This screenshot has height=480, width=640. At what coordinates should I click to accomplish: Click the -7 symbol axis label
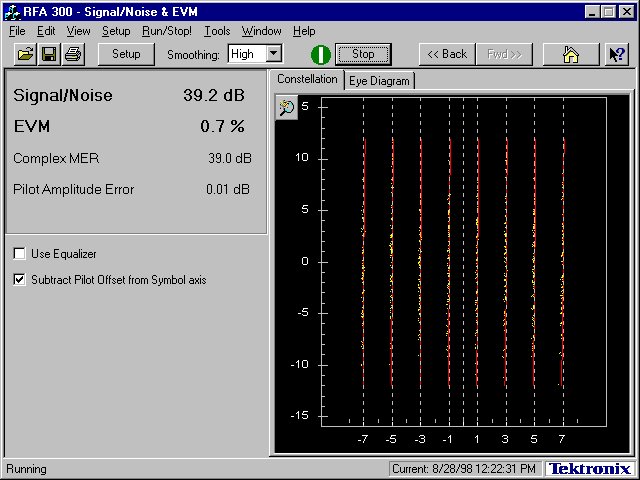click(x=362, y=439)
